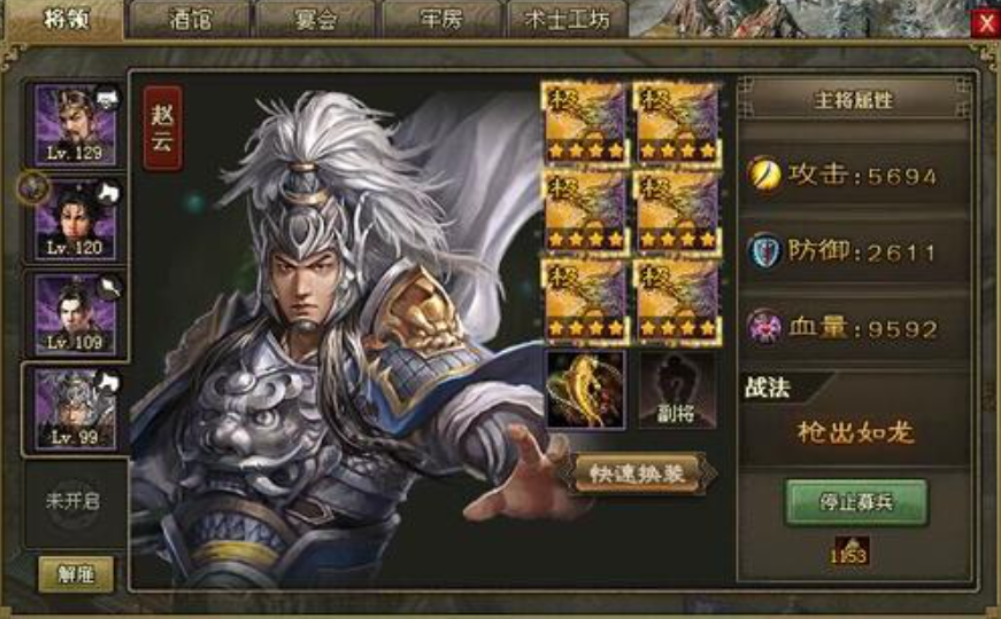Switch to the 宴会 tab

click(x=315, y=20)
